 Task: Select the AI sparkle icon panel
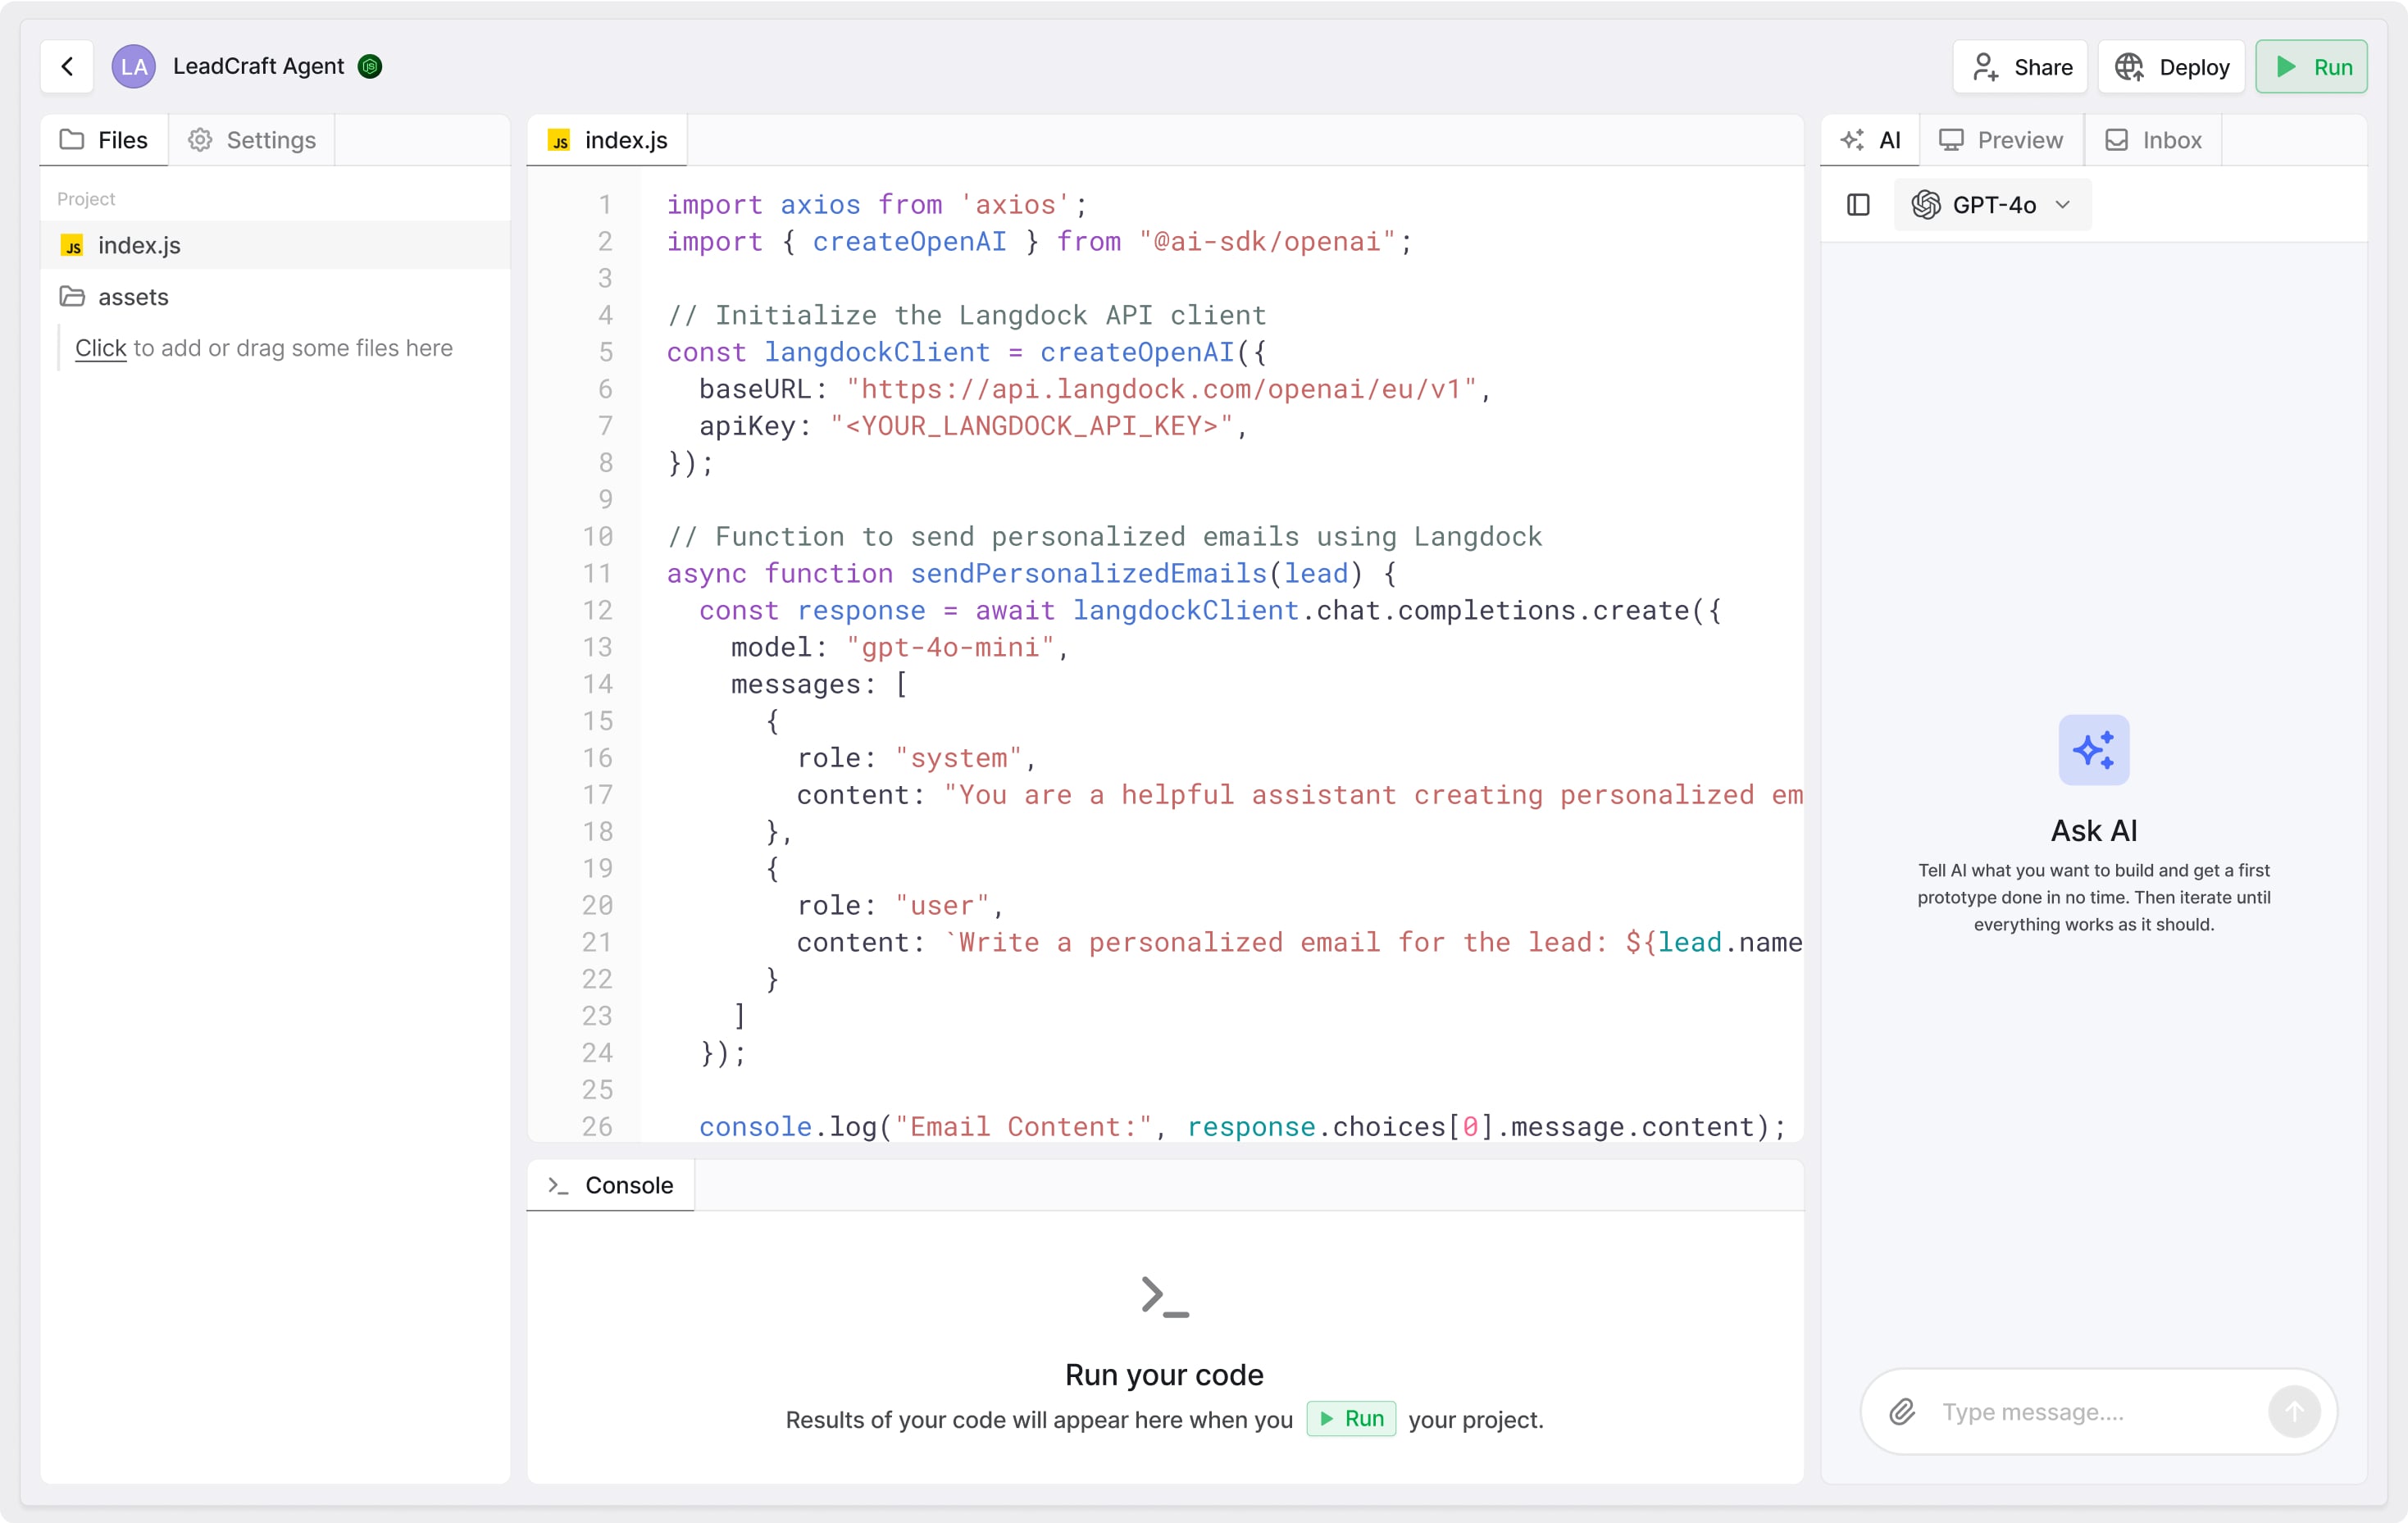pos(1853,140)
